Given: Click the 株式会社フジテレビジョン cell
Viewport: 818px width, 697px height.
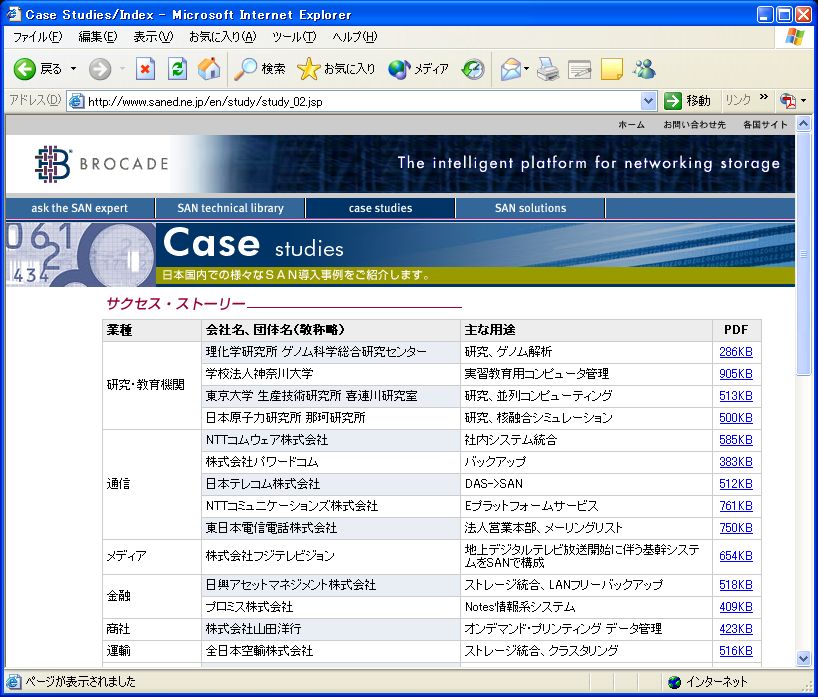Looking at the screenshot, I should coord(331,556).
